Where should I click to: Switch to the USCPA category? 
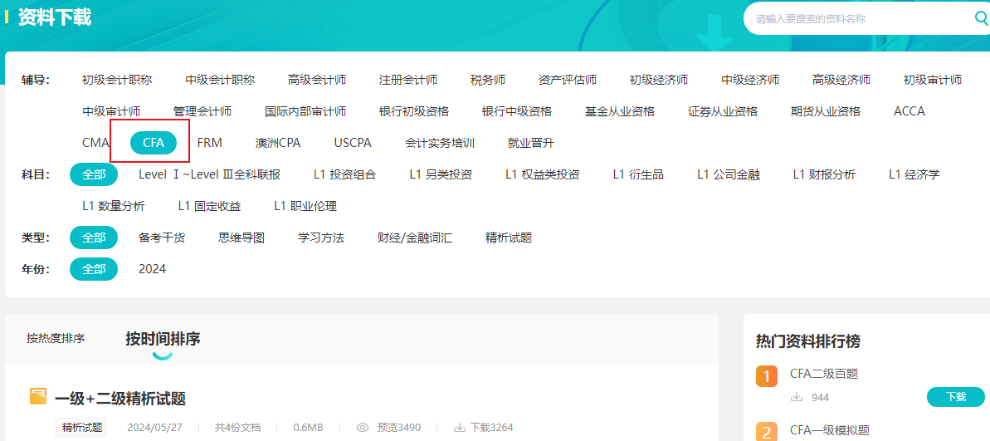coord(352,143)
